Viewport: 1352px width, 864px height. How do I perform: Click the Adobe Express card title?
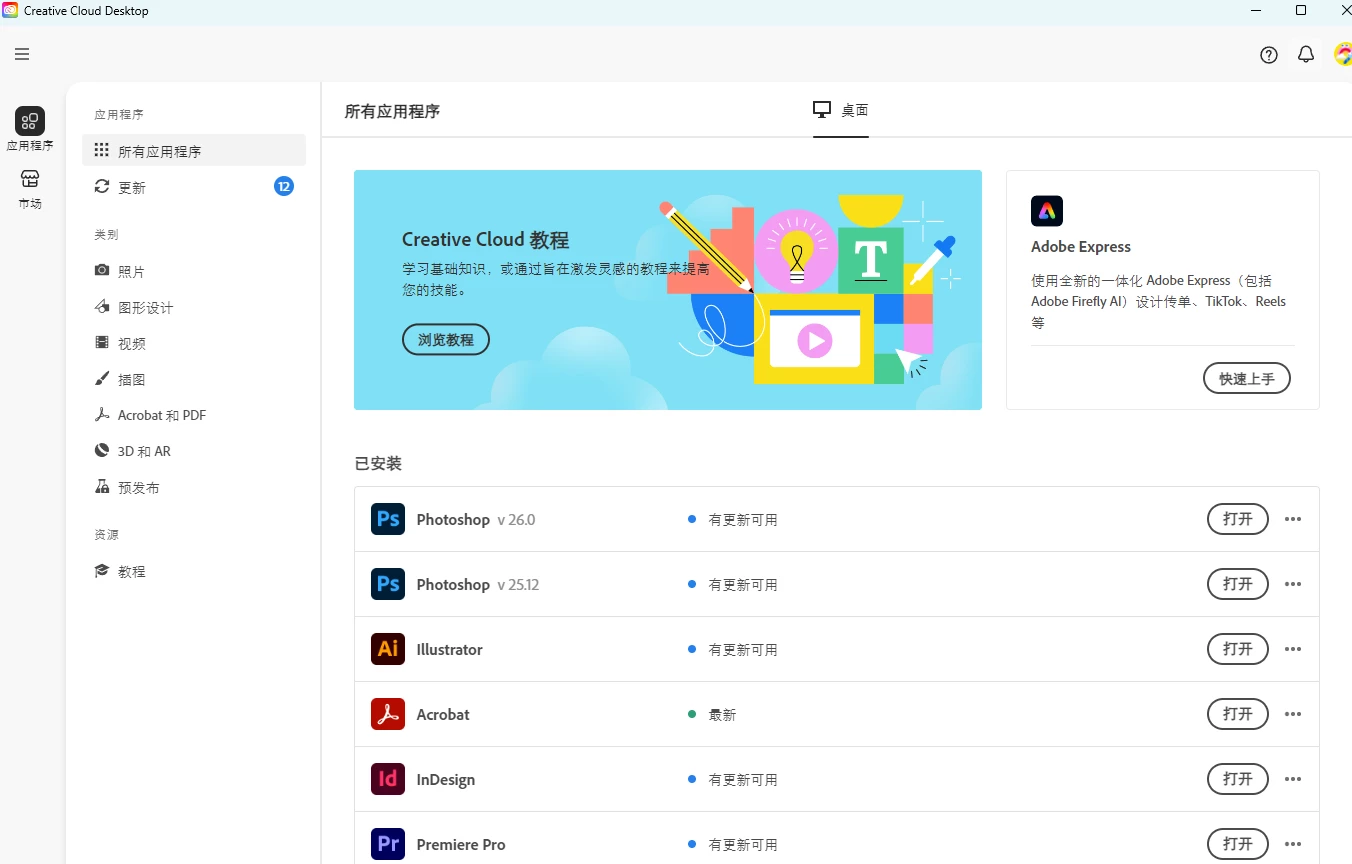tap(1081, 246)
